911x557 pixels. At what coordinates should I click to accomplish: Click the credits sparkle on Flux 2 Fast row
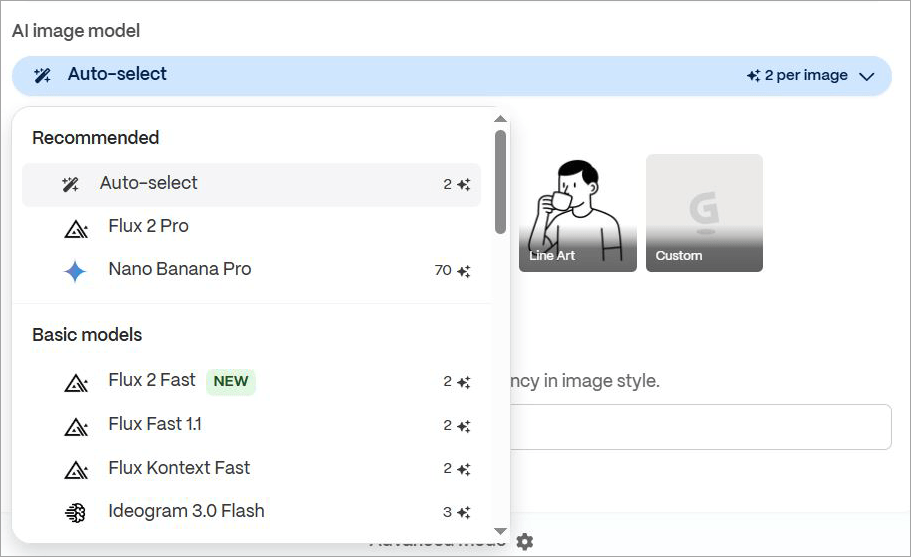pos(463,382)
